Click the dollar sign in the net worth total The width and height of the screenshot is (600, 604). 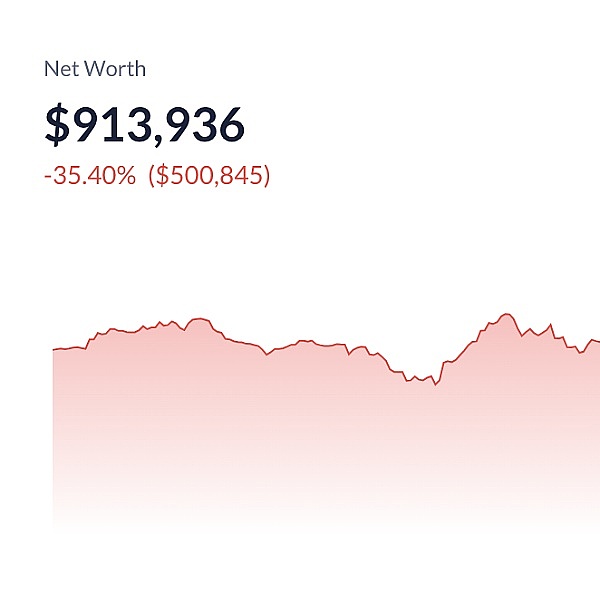click(57, 125)
